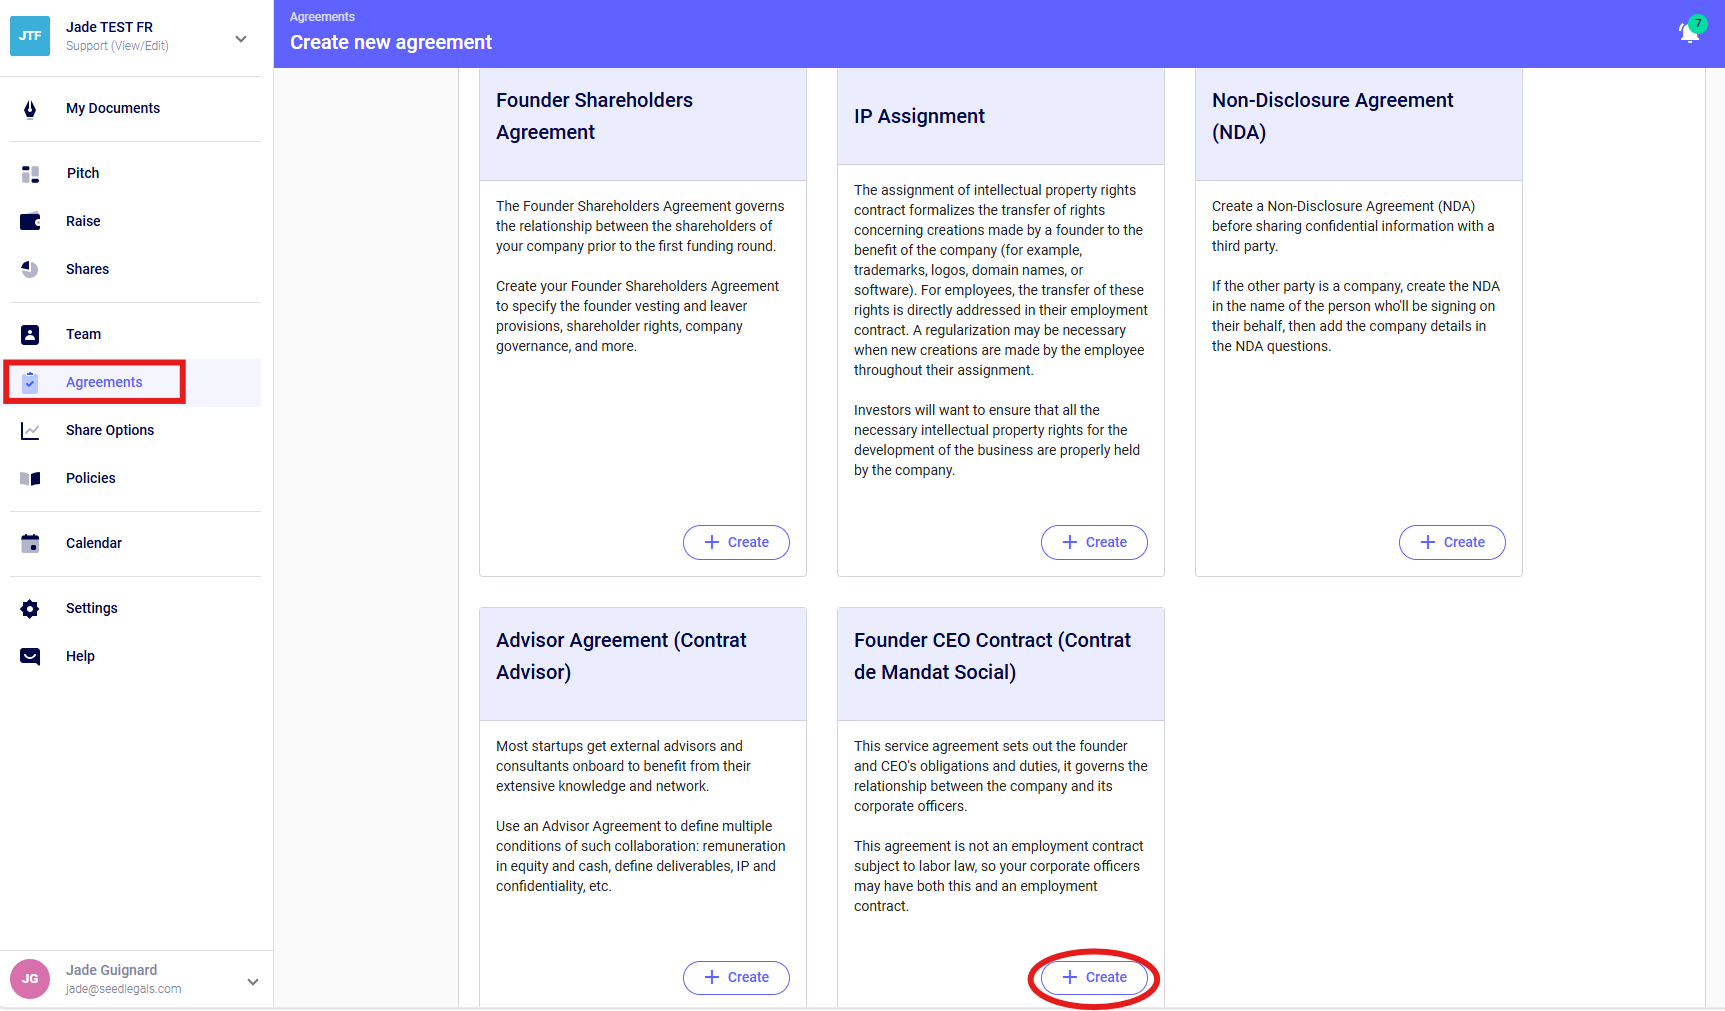Expand the Jade TEST FR company dropdown

[241, 39]
